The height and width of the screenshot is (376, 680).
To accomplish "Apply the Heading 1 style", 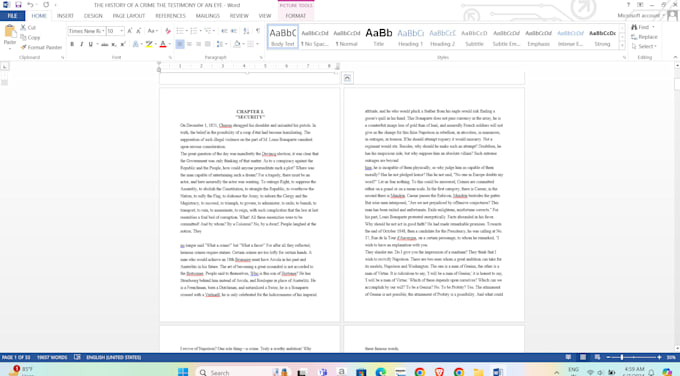I will coord(410,37).
